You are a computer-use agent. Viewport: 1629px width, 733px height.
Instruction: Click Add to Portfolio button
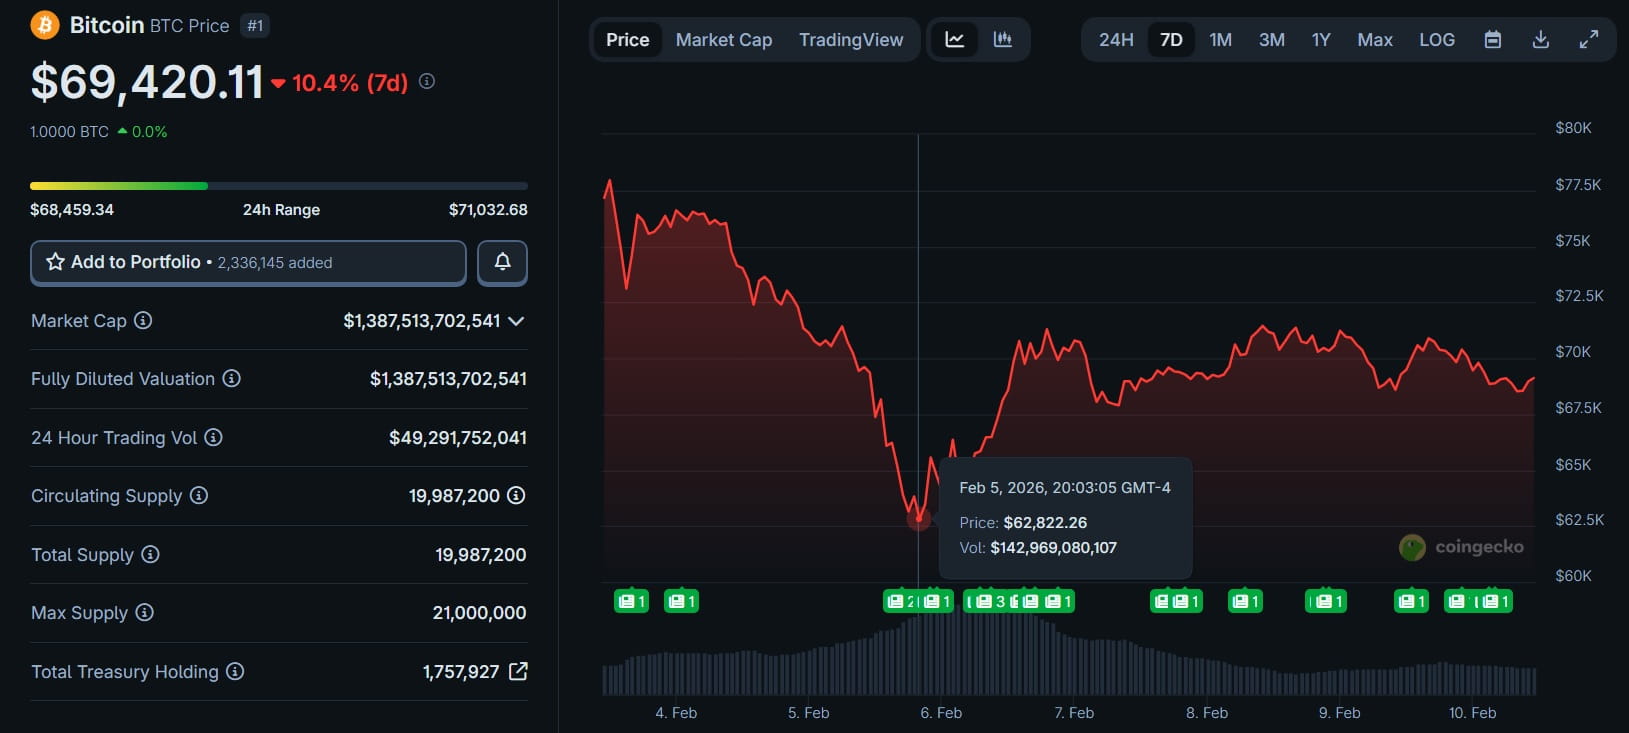248,262
